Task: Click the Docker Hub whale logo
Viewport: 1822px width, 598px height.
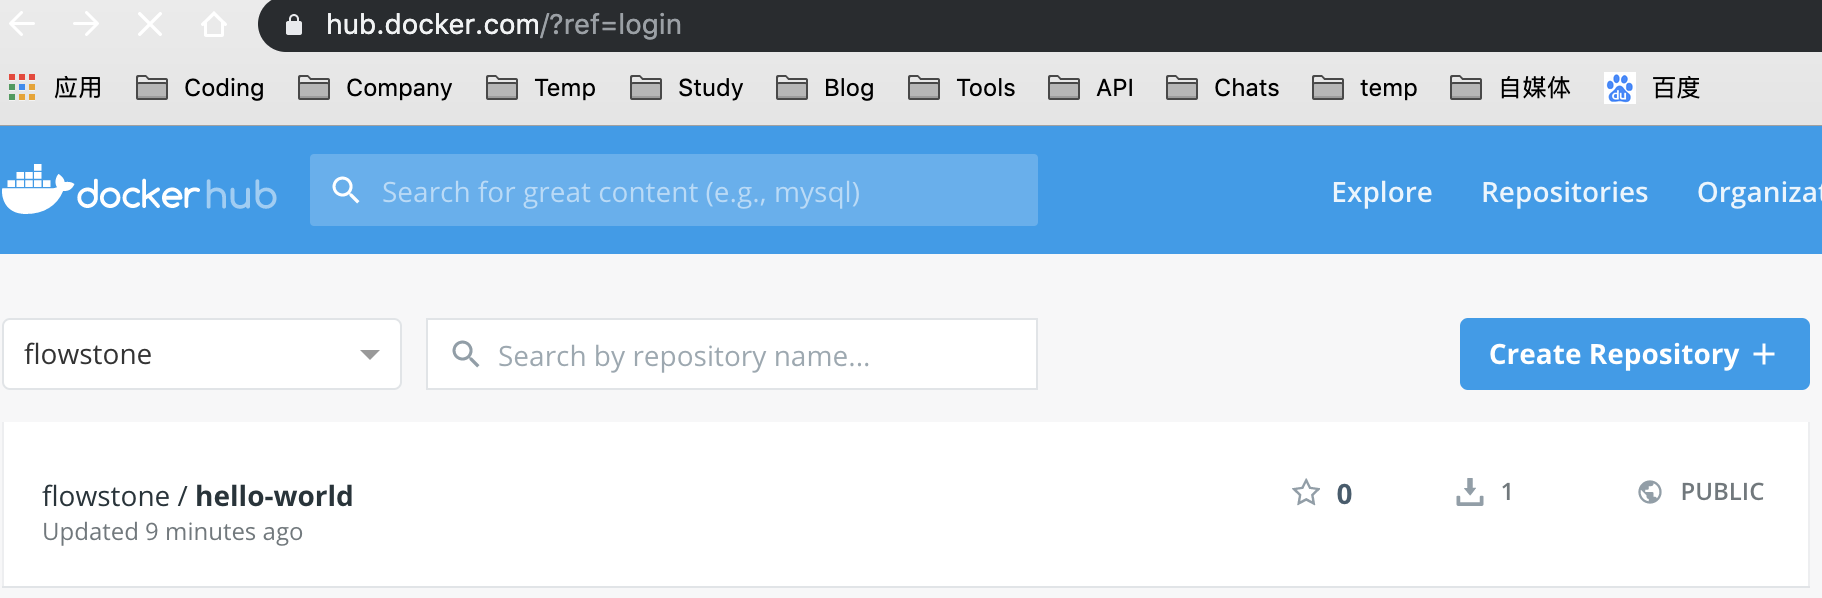Action: [x=38, y=189]
